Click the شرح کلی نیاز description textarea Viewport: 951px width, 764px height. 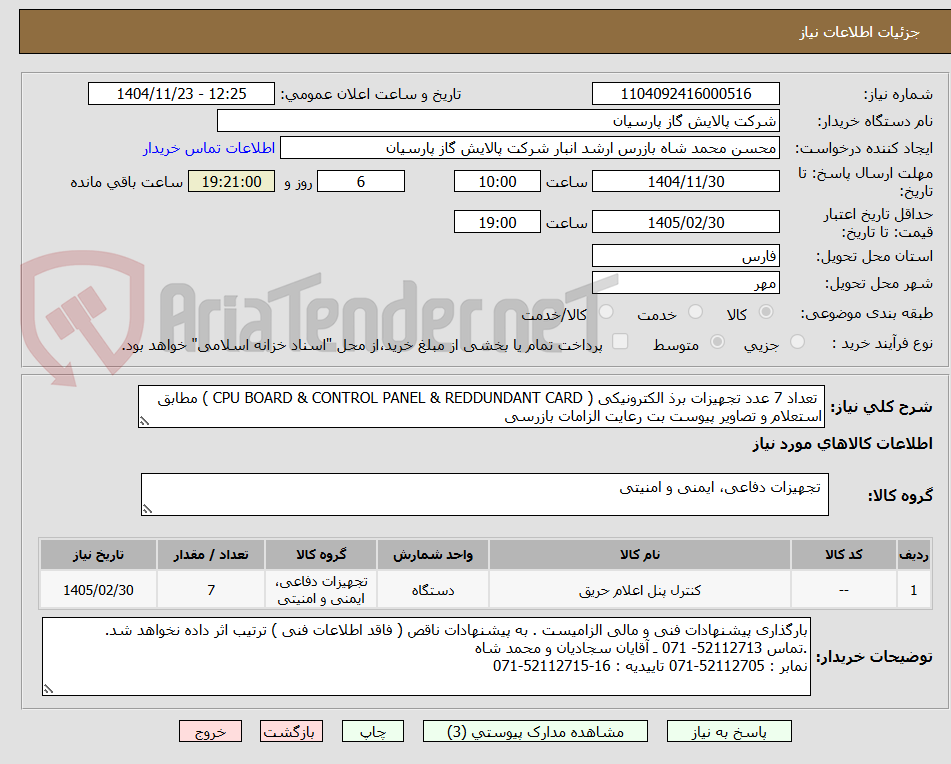click(x=482, y=407)
